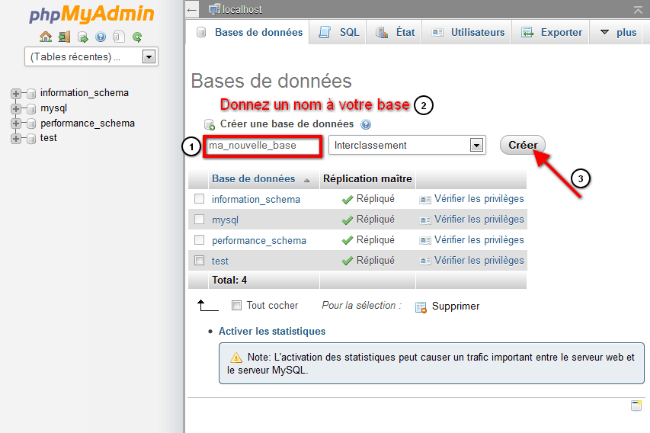
Task: Click the localhost server icon in breadcrumb
Action: coord(214,9)
